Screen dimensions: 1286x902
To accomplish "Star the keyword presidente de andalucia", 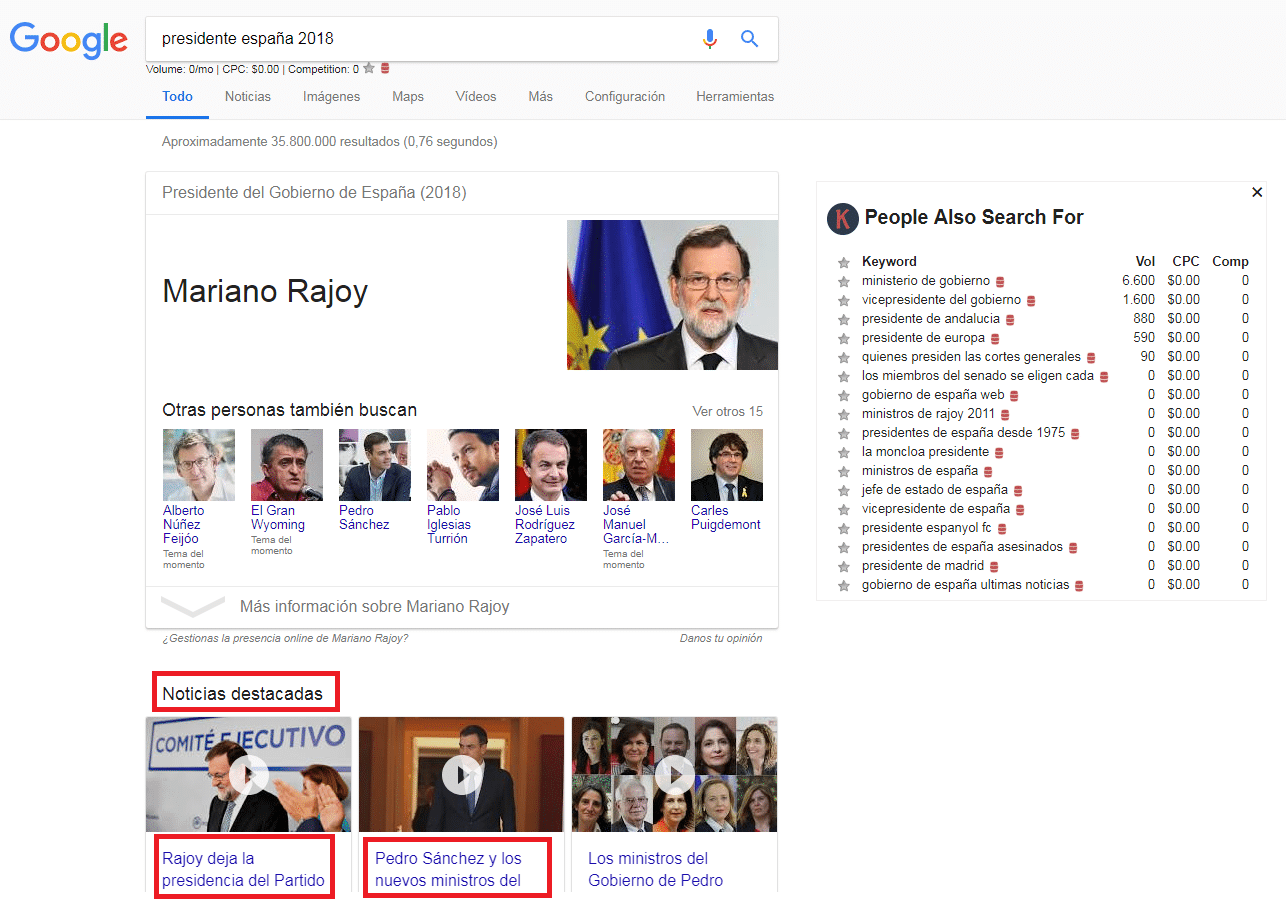I will click(844, 319).
